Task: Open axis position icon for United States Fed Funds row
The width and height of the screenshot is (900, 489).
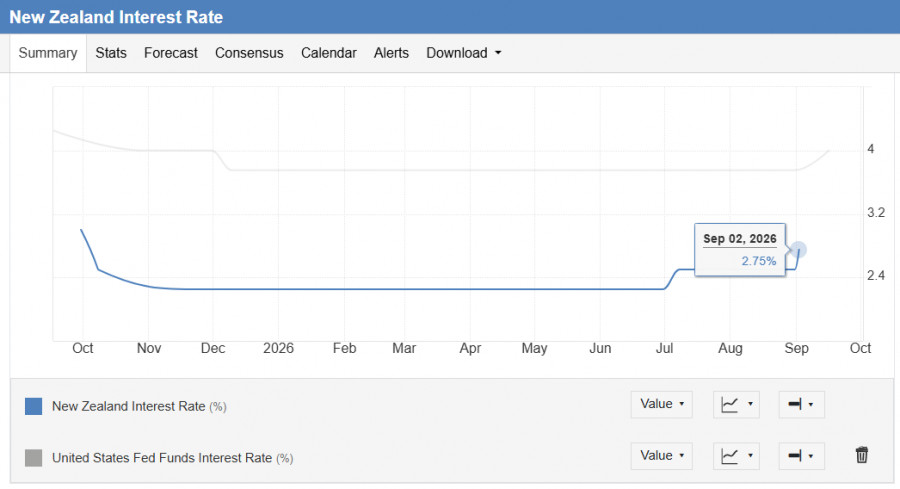Action: pos(801,456)
